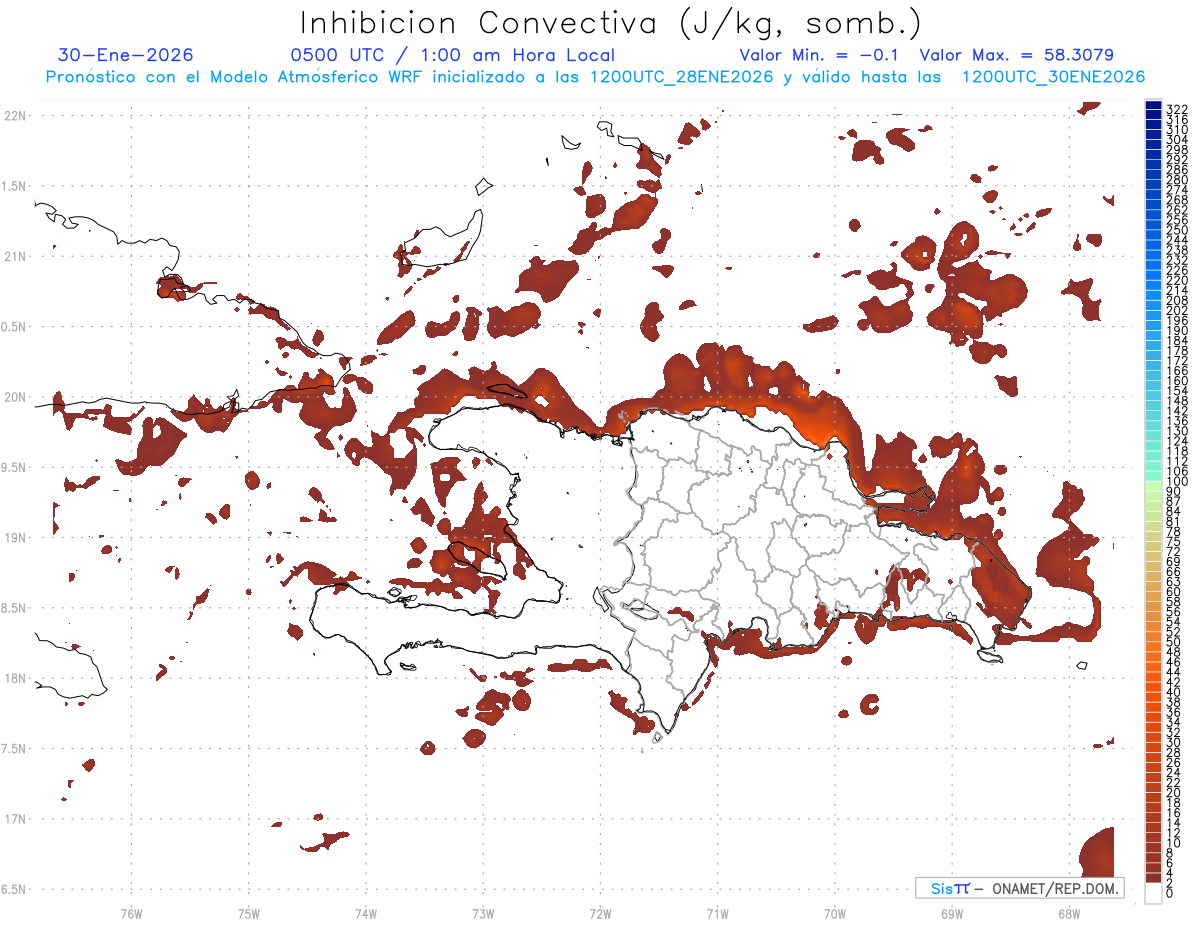Click the '100' colorbar label
The width and height of the screenshot is (1200, 927).
pos(1176,481)
